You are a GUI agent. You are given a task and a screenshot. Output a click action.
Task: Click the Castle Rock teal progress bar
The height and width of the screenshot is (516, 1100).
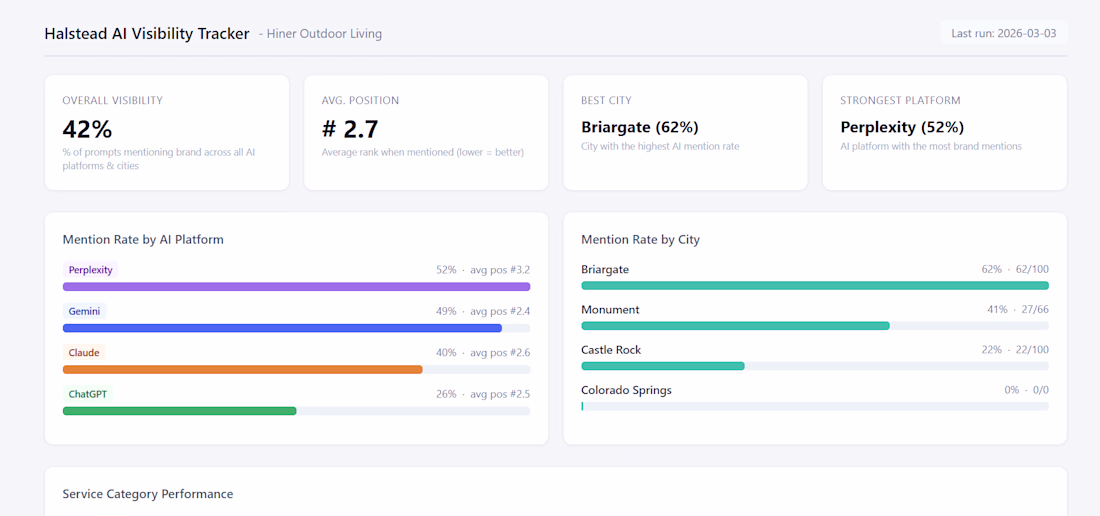(663, 366)
